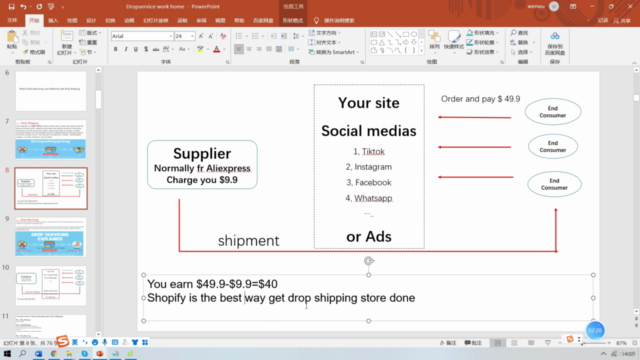The width and height of the screenshot is (640, 360).
Task: Click Reset slide button
Action: tap(89, 42)
